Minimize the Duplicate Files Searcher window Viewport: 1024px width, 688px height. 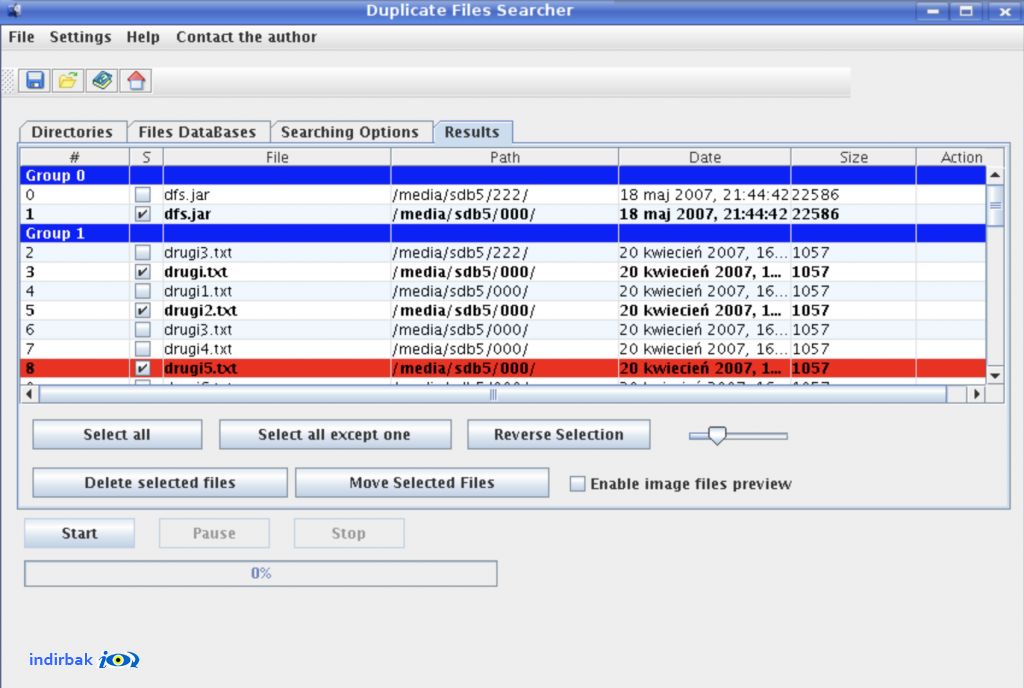pyautogui.click(x=933, y=11)
